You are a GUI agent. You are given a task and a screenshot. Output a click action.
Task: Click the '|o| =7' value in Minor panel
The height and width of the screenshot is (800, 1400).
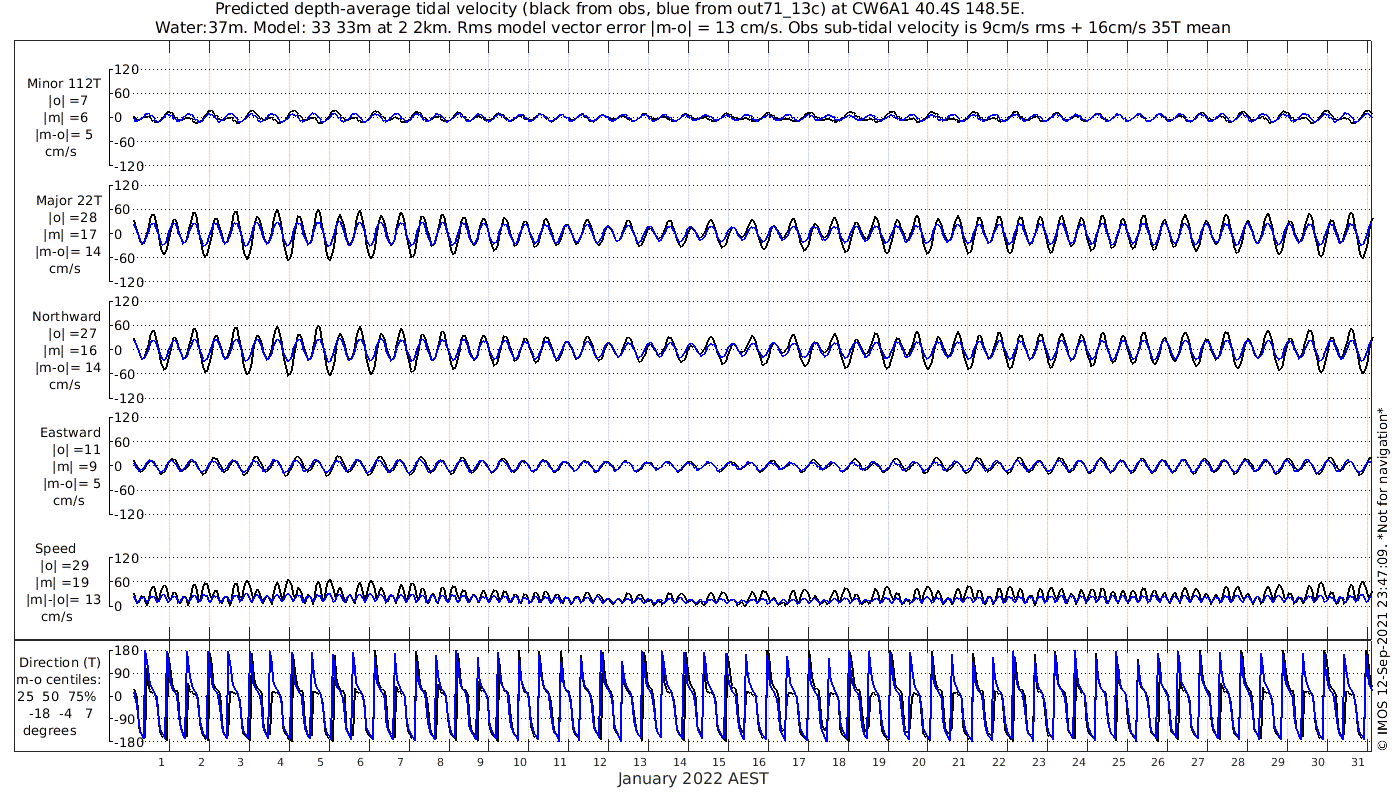point(69,100)
